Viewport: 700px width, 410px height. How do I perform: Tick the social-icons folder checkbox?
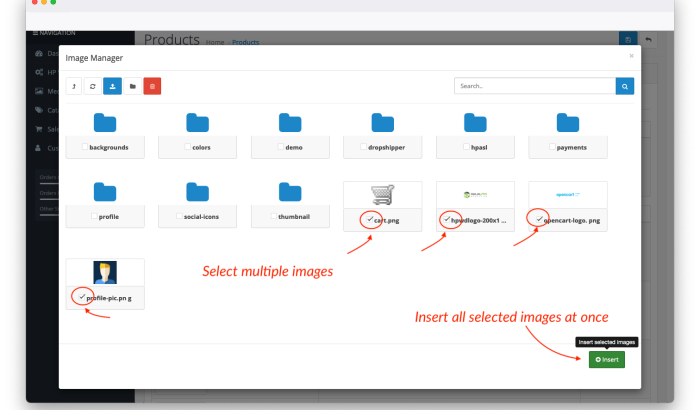click(x=179, y=216)
